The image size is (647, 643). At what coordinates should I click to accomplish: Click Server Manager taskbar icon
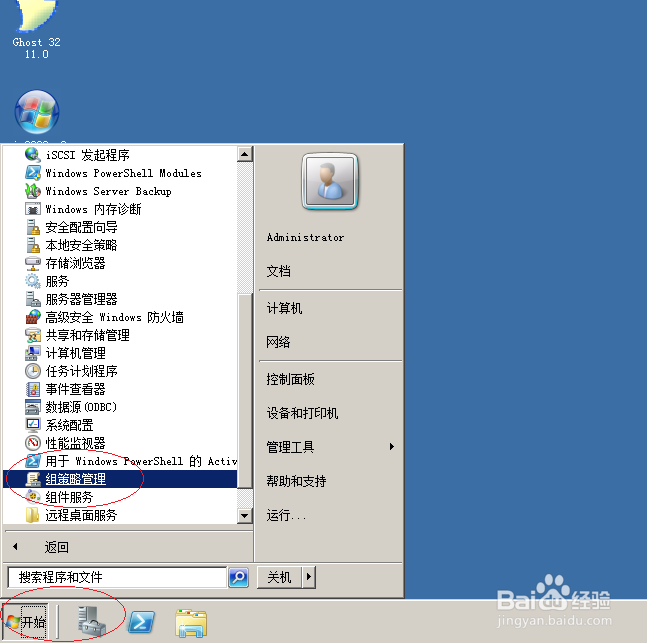point(92,621)
